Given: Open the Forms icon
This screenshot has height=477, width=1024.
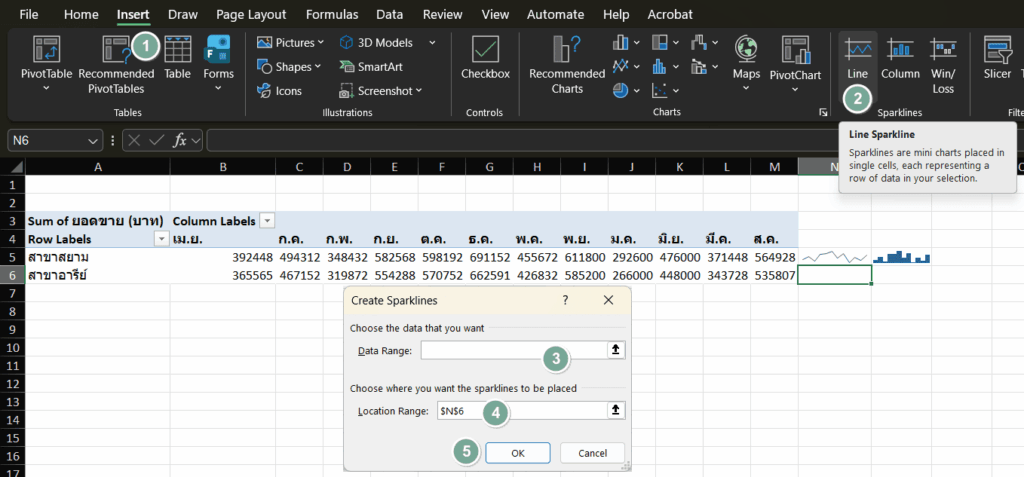Looking at the screenshot, I should (x=218, y=49).
